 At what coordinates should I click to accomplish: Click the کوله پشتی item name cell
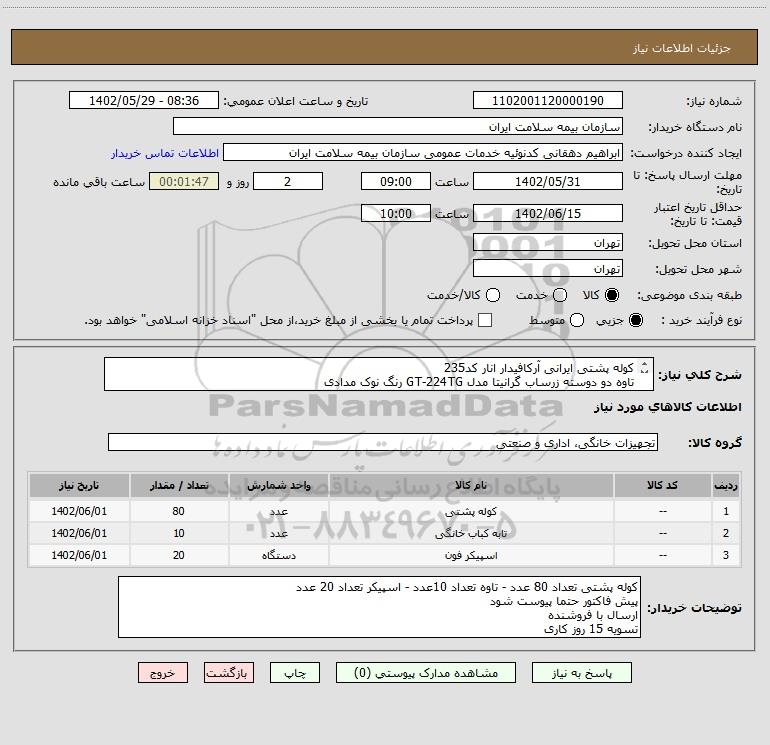pyautogui.click(x=471, y=511)
